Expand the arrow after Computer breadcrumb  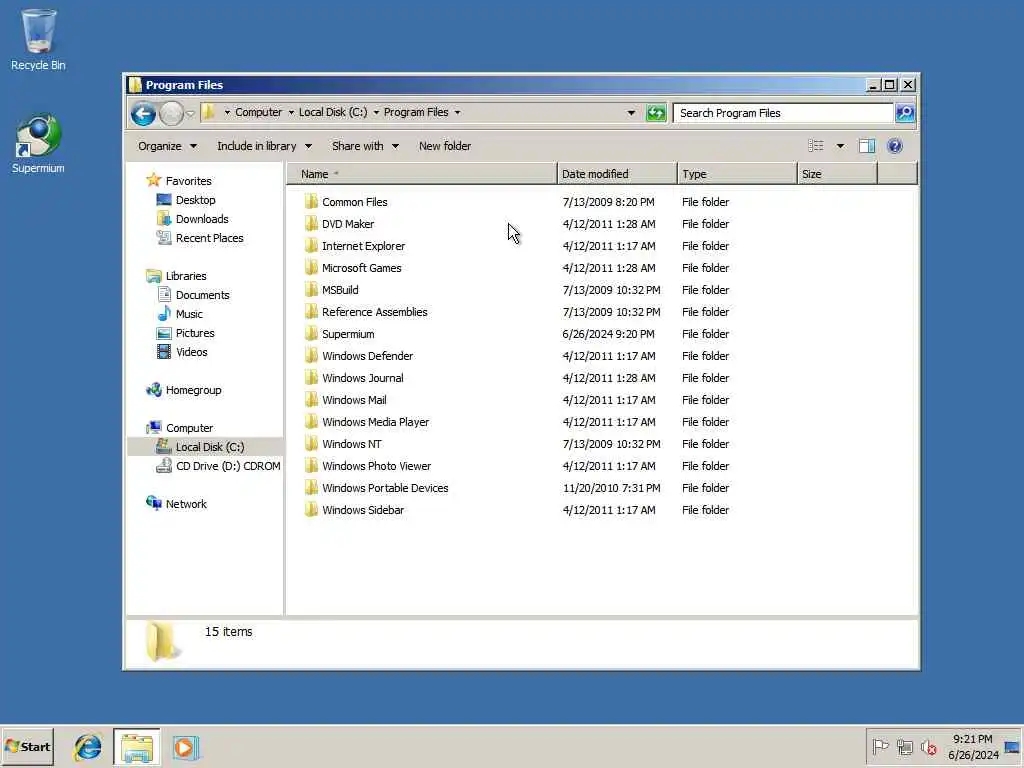click(291, 113)
